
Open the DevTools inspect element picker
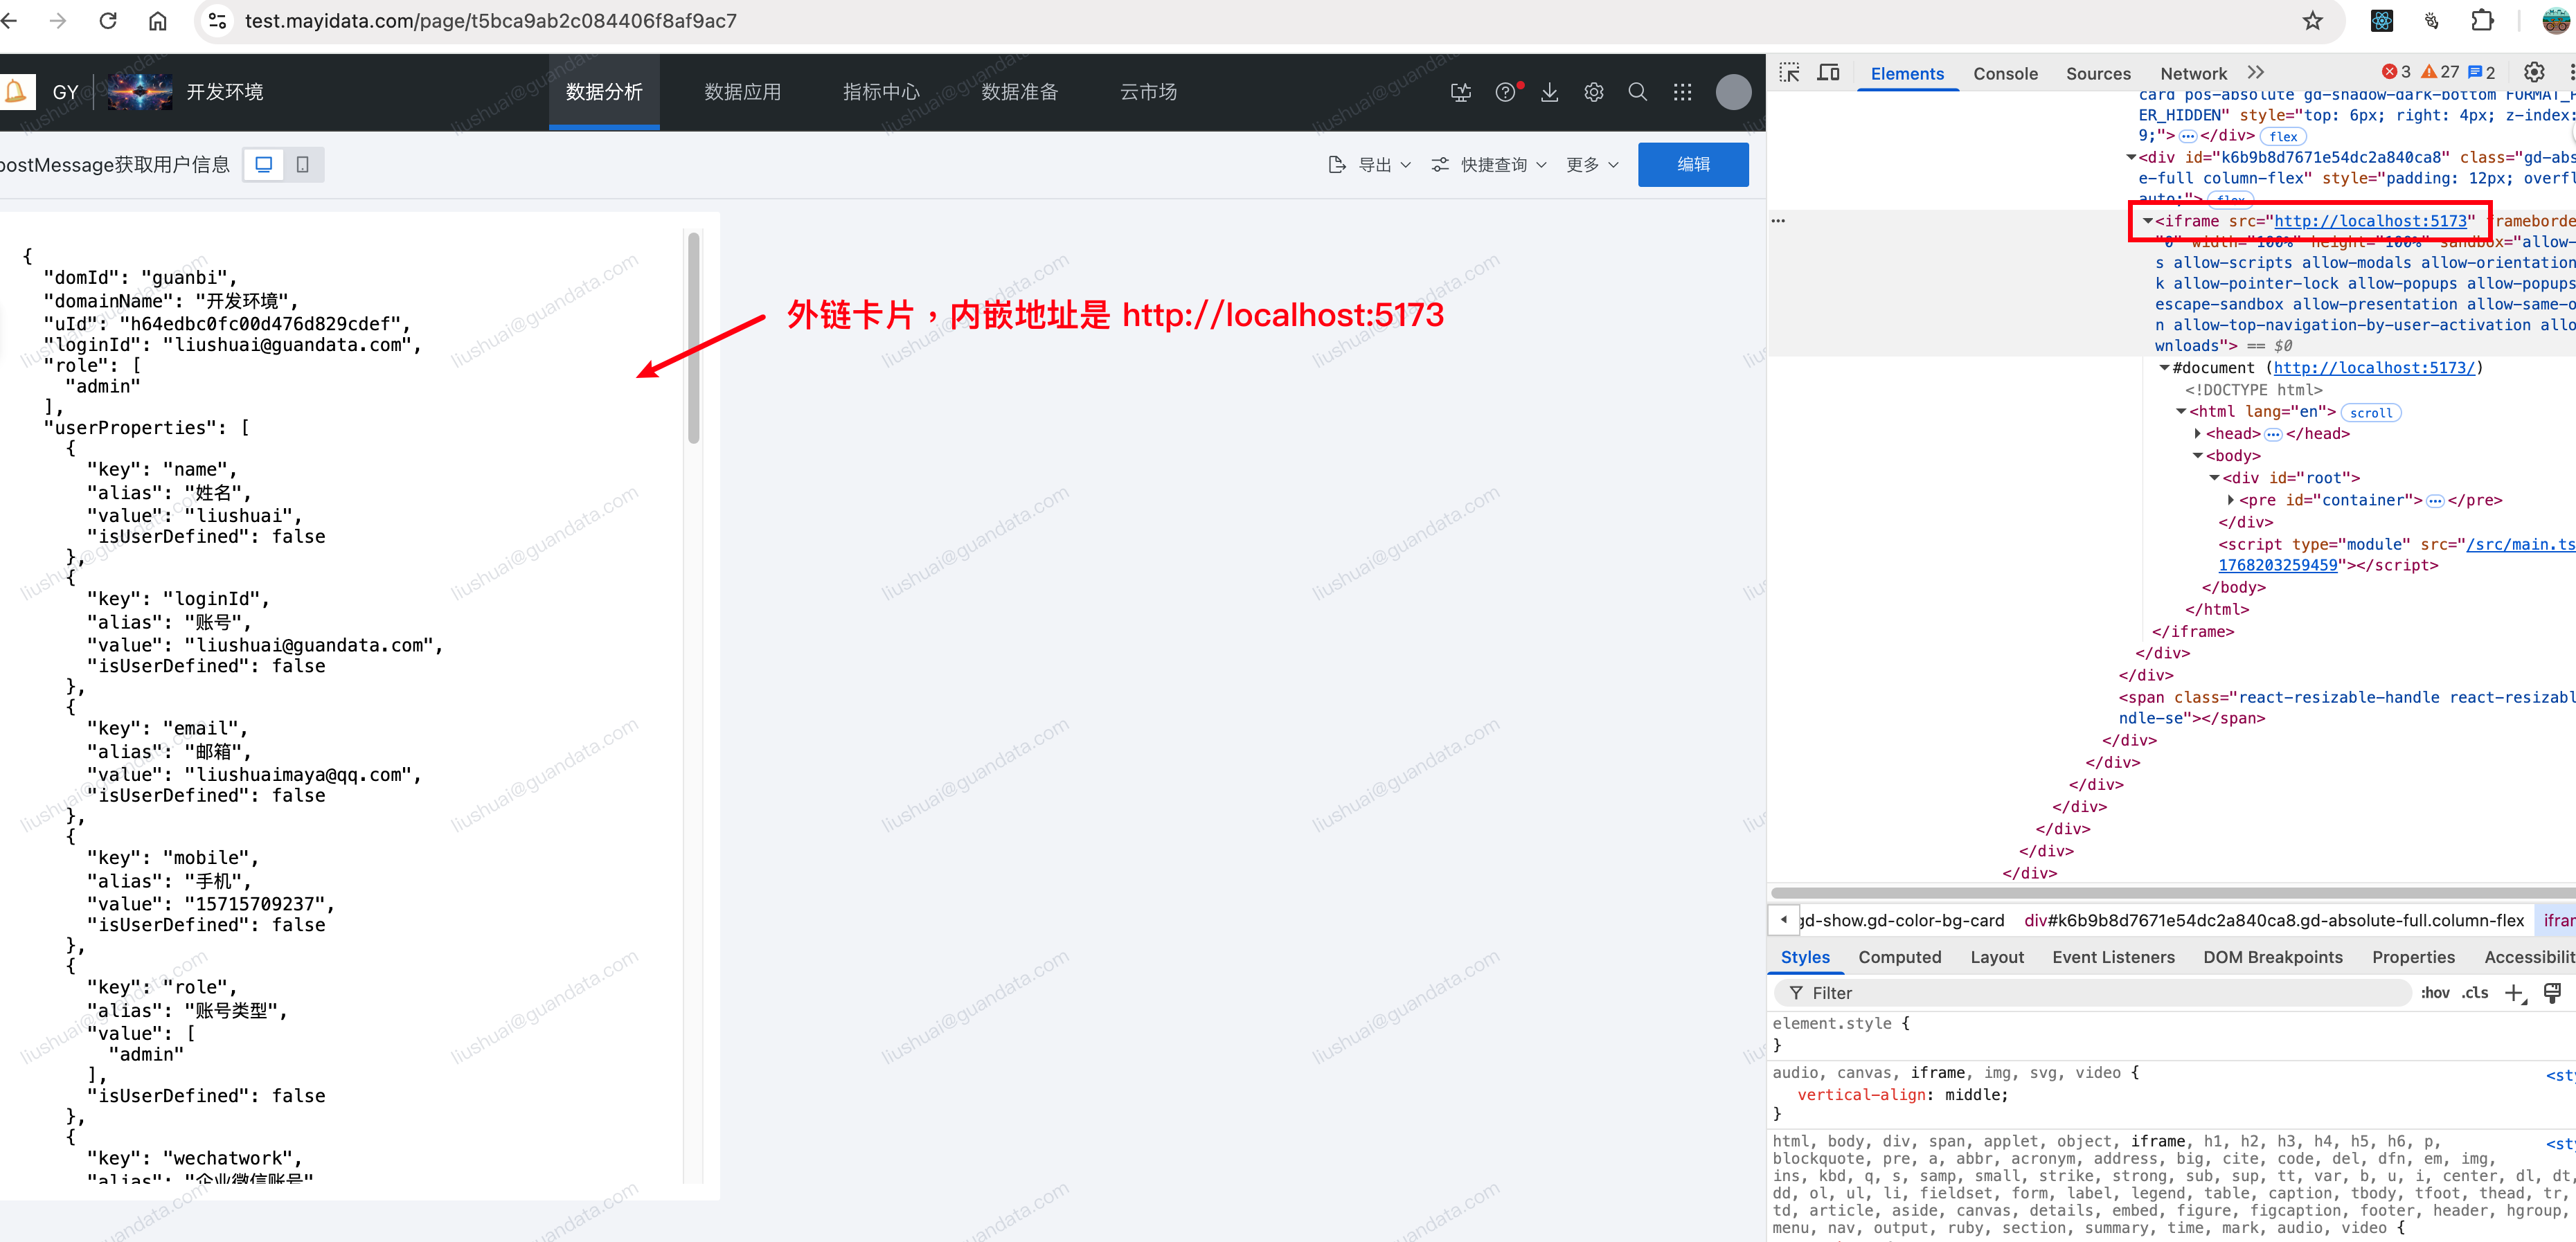pos(1789,72)
